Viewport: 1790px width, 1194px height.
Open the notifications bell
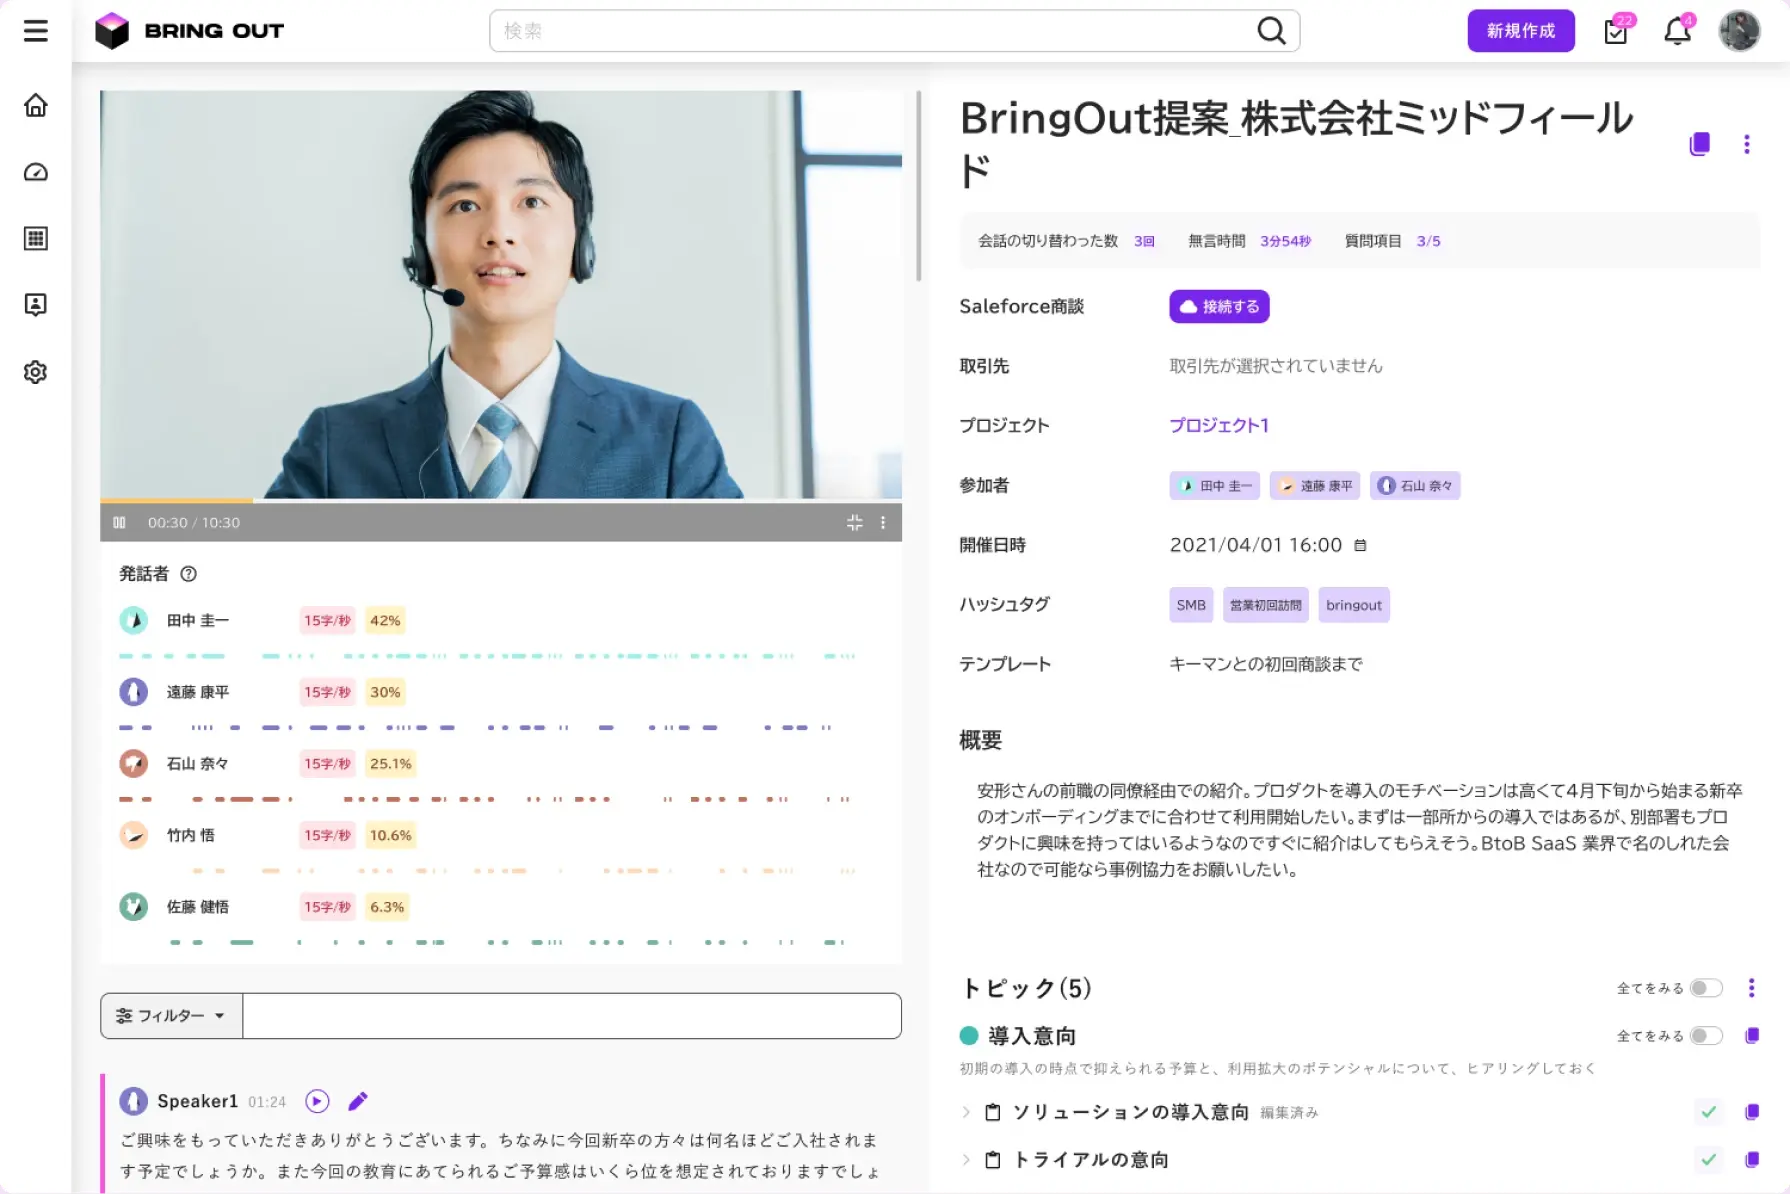pos(1677,31)
